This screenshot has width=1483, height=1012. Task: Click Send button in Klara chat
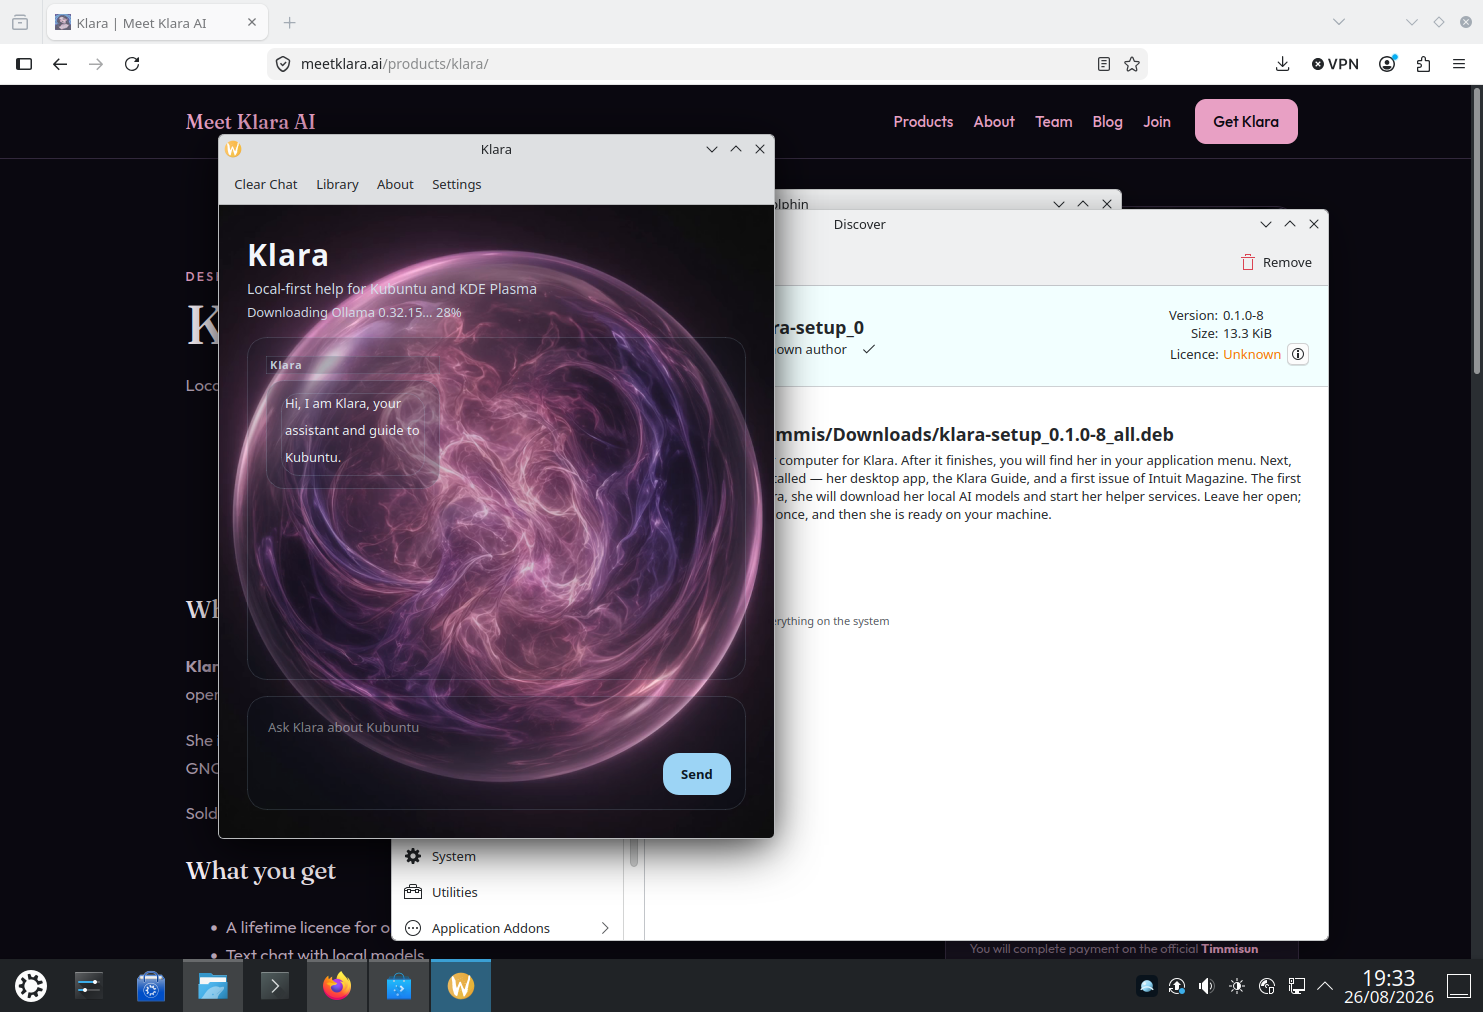click(x=697, y=774)
